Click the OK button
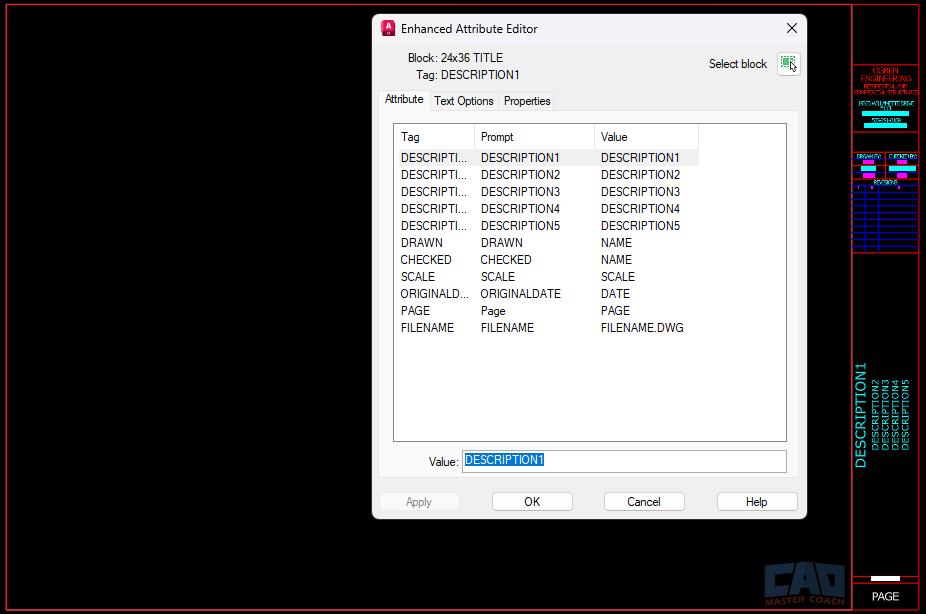 pos(532,501)
